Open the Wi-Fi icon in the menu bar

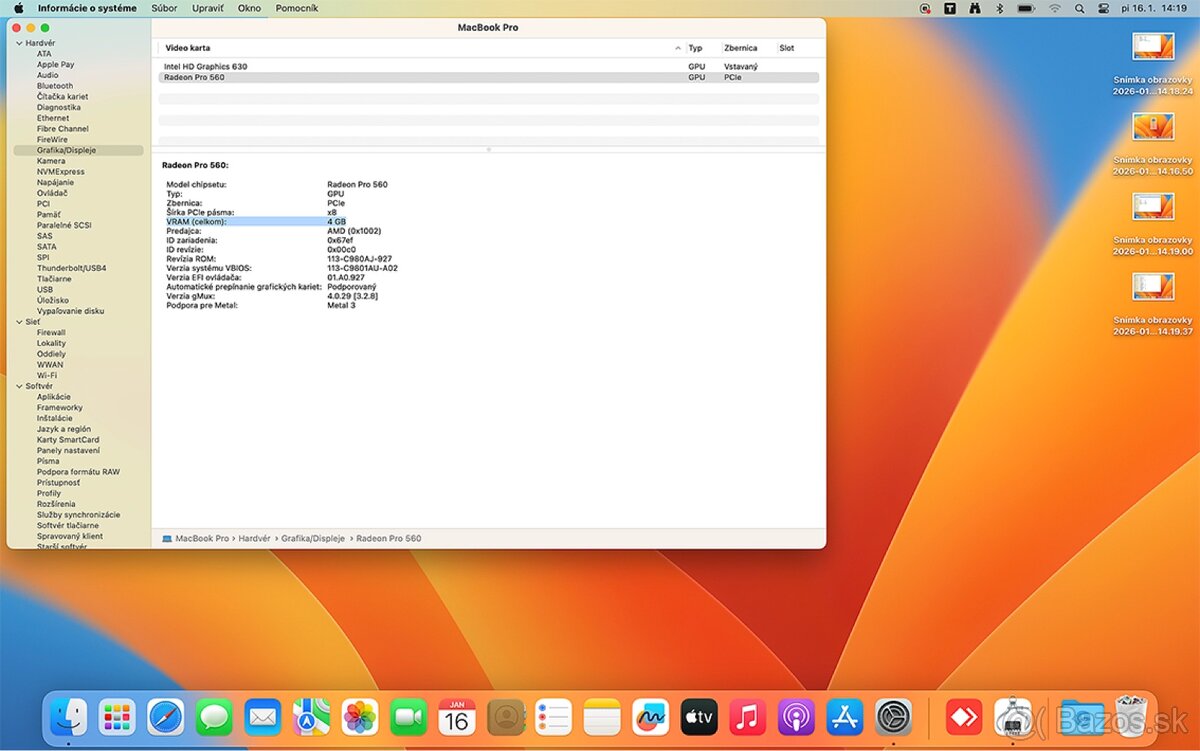(x=1054, y=8)
